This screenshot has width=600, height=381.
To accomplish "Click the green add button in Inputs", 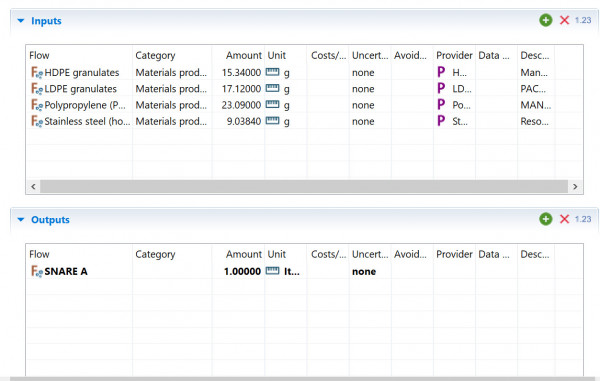I will [x=546, y=20].
